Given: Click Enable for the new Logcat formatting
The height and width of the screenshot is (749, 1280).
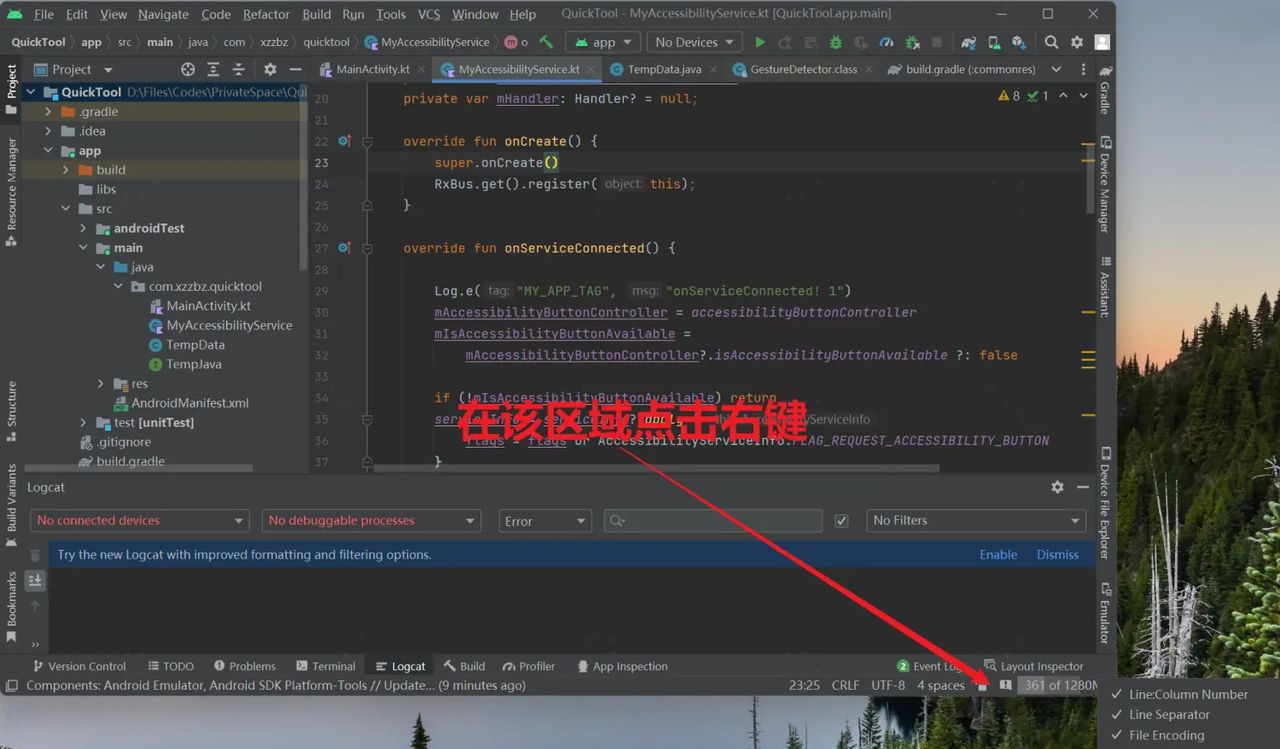Looking at the screenshot, I should click(998, 554).
